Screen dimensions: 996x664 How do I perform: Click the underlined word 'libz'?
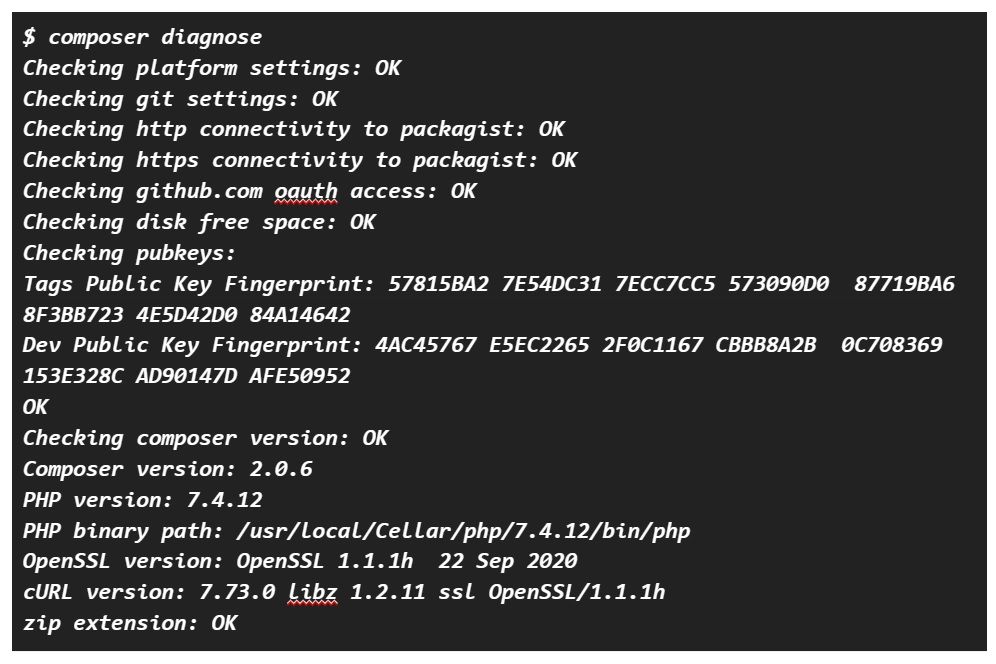(312, 592)
